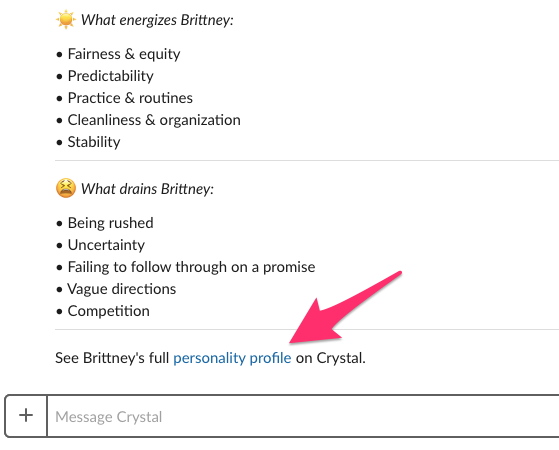Click the 'Practice & routines' list item

point(130,98)
